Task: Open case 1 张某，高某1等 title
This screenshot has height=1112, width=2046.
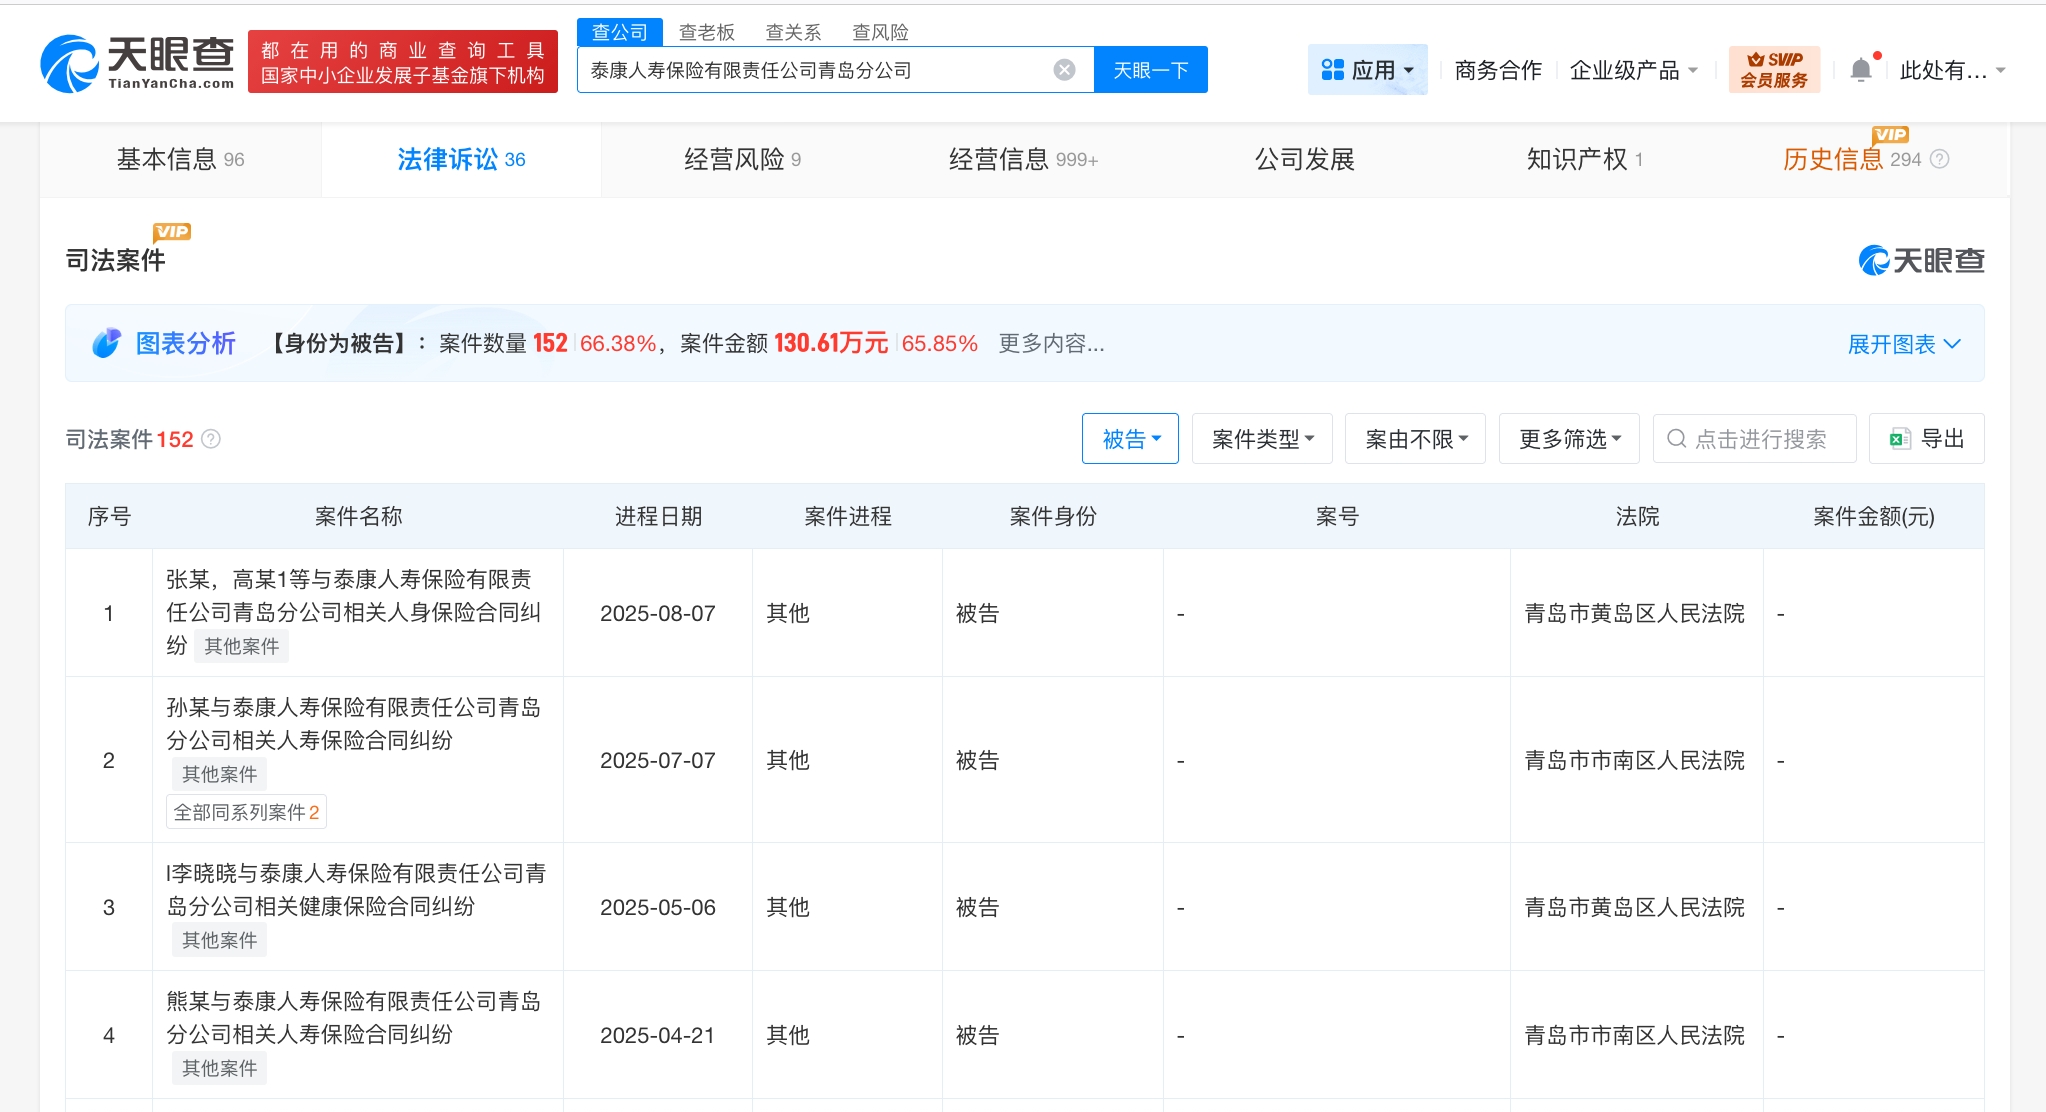Action: click(x=353, y=612)
